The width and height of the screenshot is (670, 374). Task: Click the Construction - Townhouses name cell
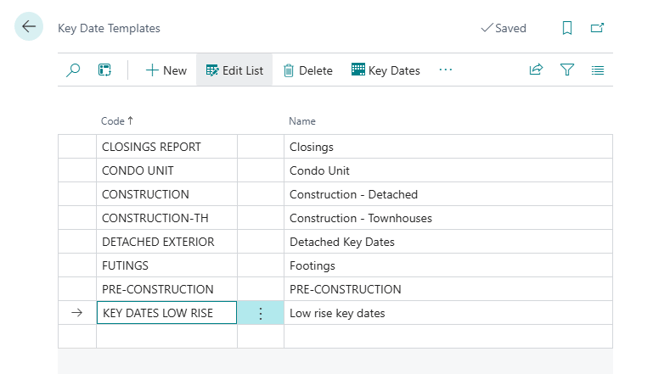click(x=448, y=218)
